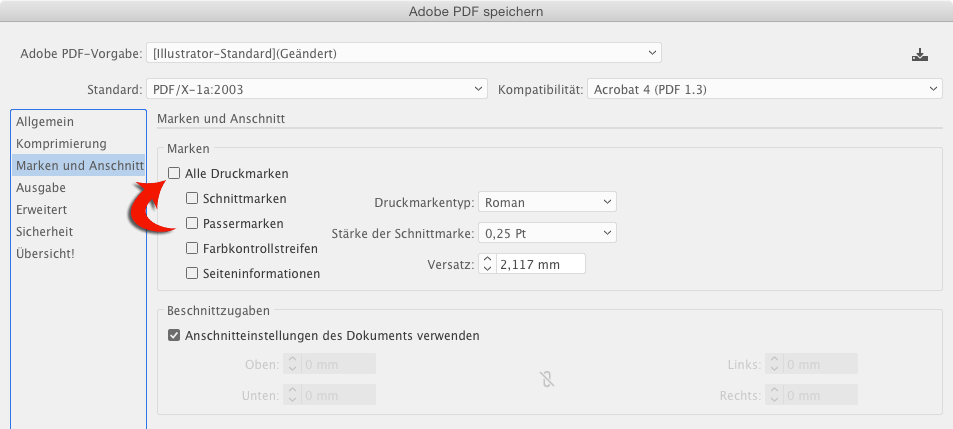The height and width of the screenshot is (429, 953).
Task: Expand the Kompatibilität dropdown
Action: pos(765,90)
